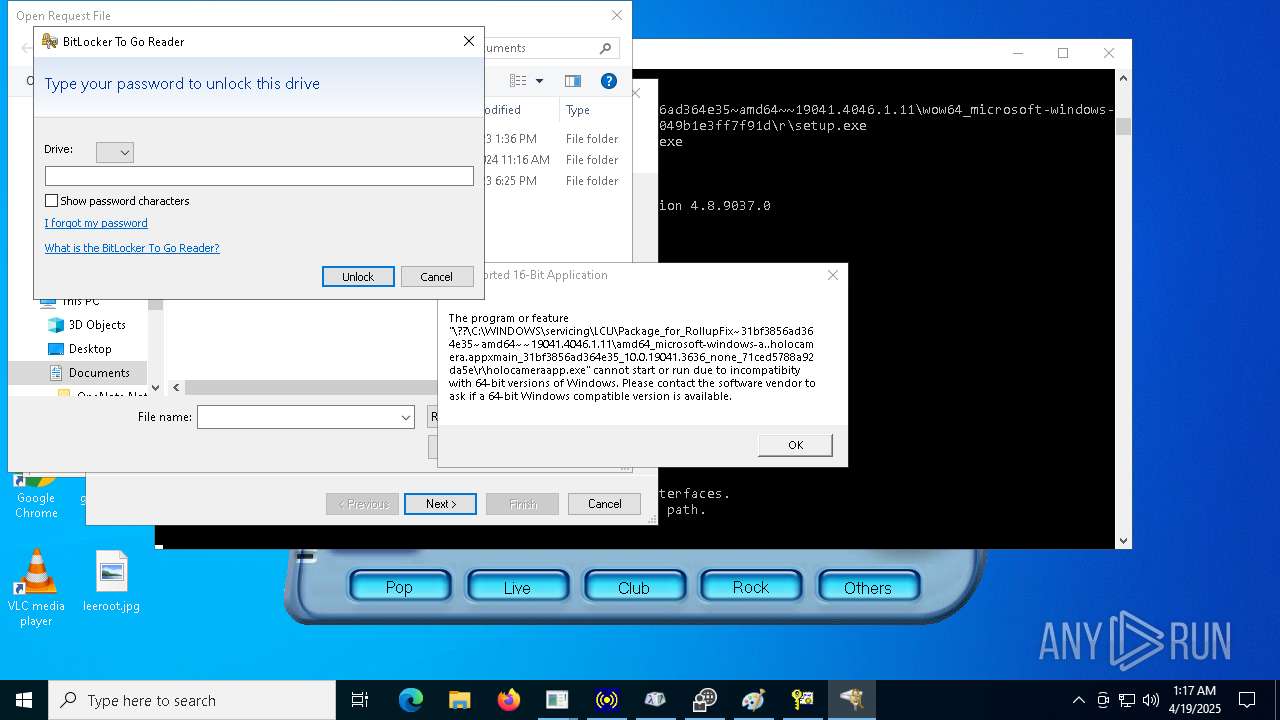Open the volume tray icon
The width and height of the screenshot is (1280, 720).
click(x=1151, y=700)
